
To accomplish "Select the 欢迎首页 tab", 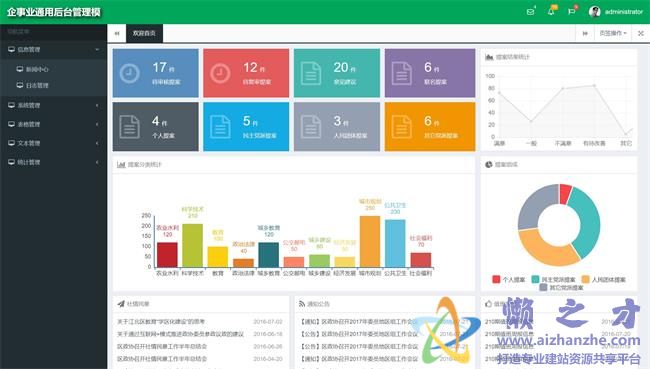I will (x=144, y=33).
